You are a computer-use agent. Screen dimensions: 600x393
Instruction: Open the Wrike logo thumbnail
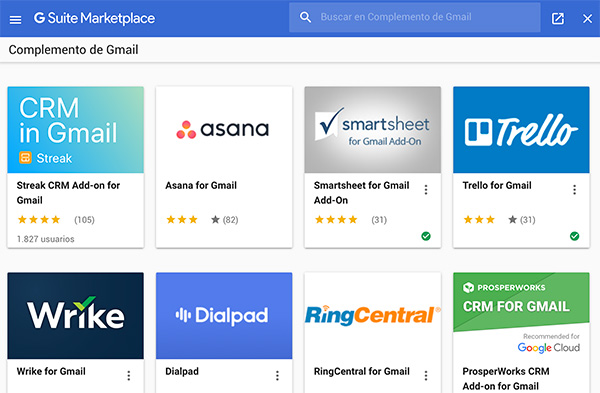[x=76, y=316]
